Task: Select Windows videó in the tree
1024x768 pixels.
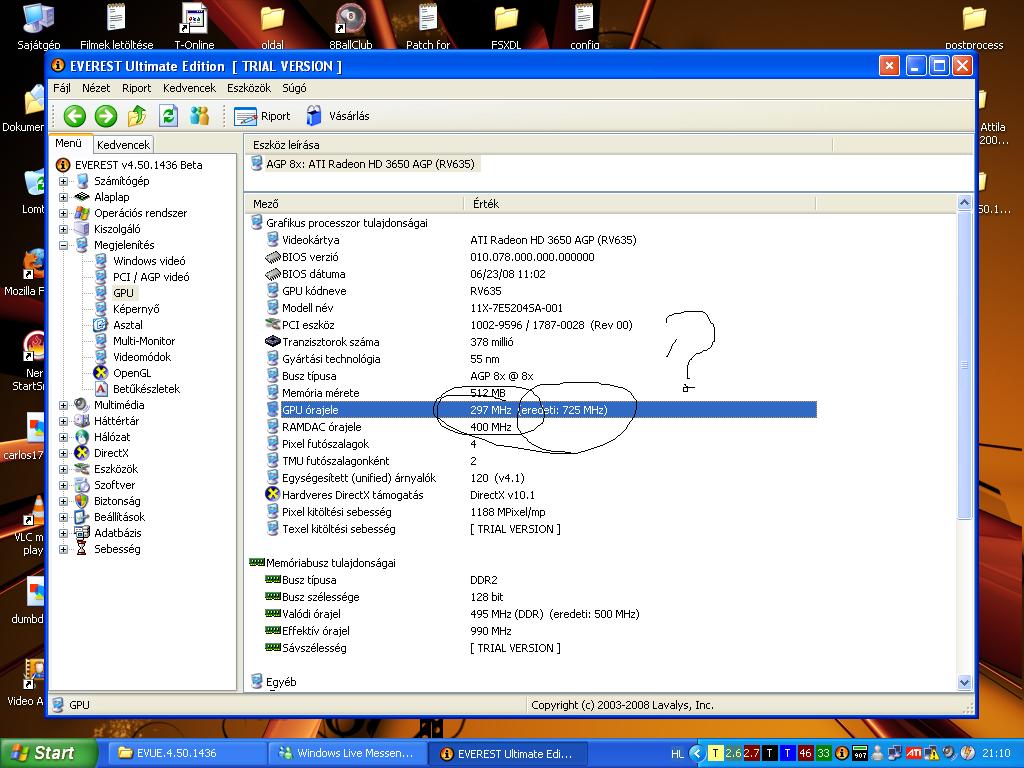Action: [x=149, y=261]
